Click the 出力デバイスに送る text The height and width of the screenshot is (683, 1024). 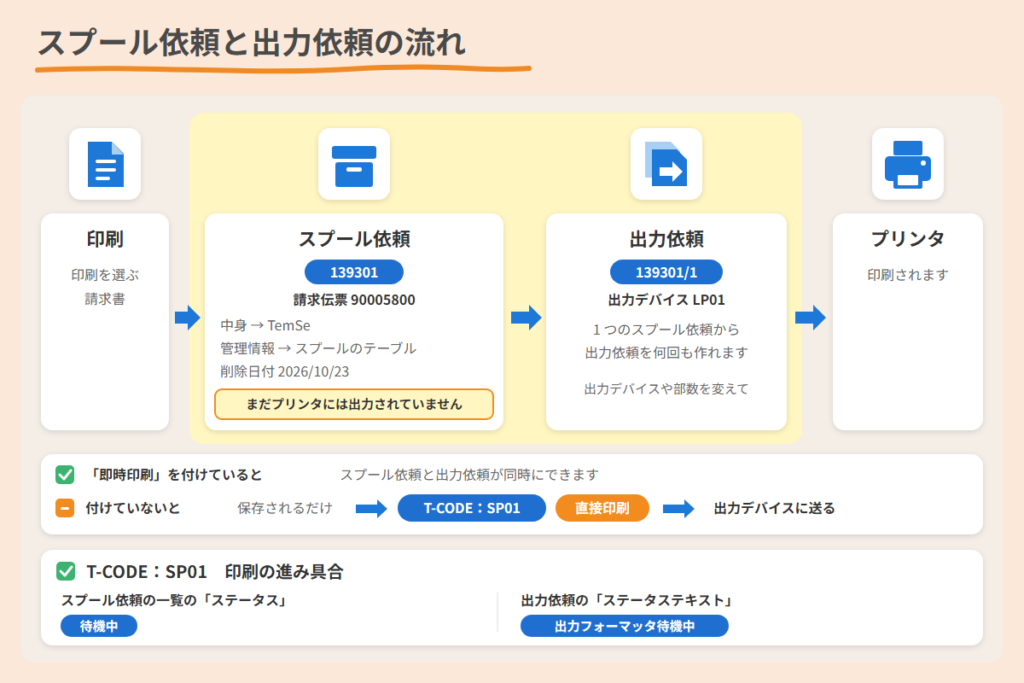click(x=775, y=508)
